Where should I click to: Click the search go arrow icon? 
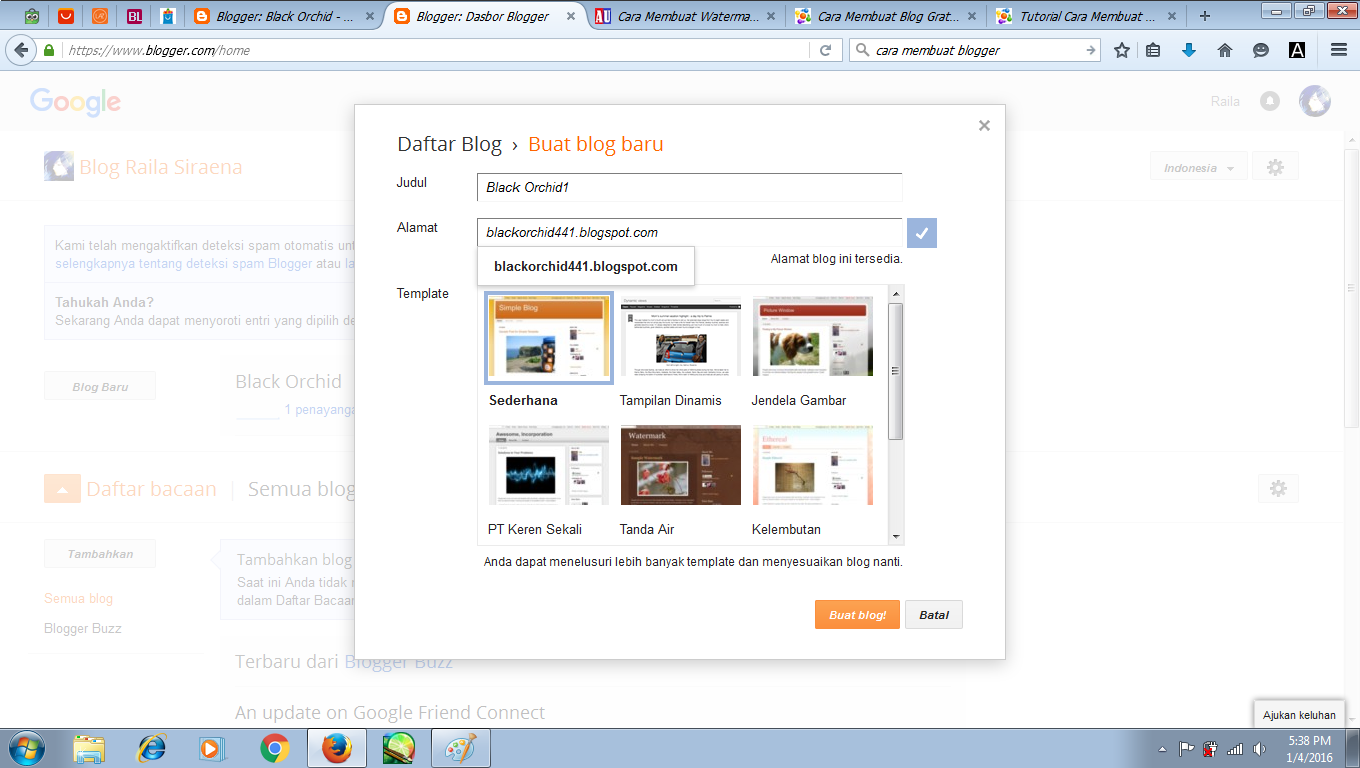click(1091, 50)
